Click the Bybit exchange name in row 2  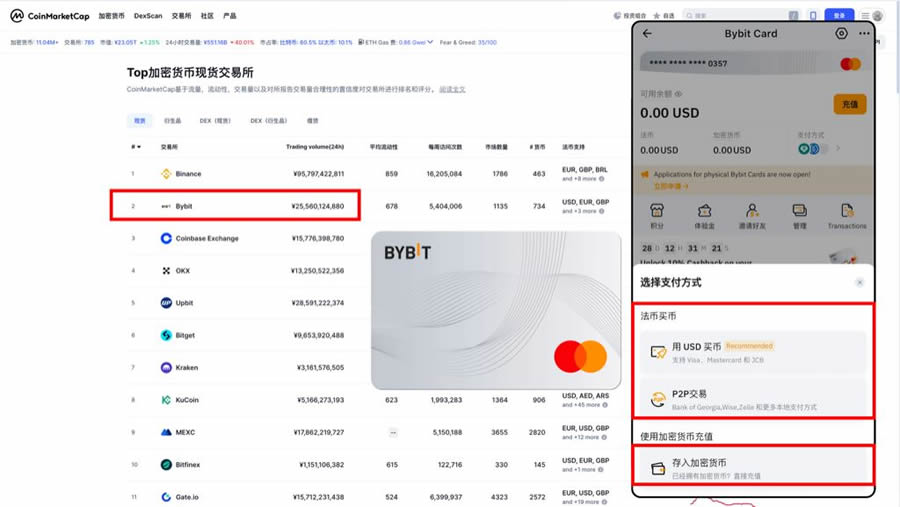point(184,206)
